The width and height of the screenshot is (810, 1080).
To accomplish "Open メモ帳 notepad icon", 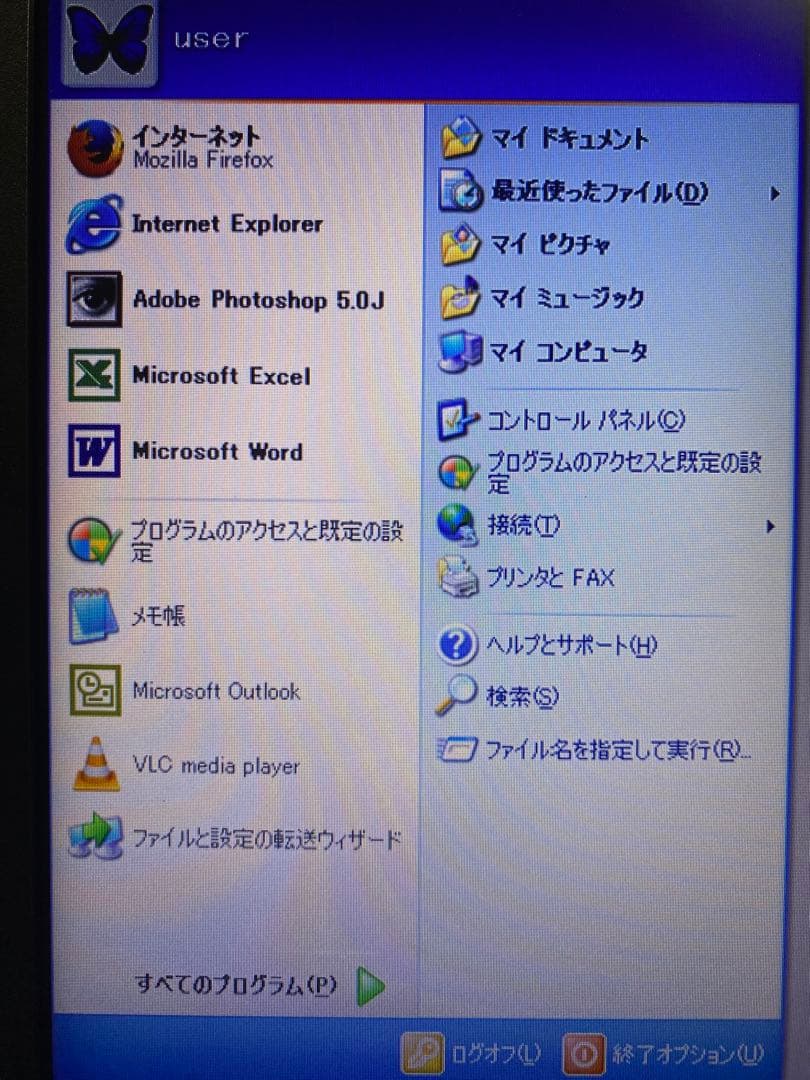I will (x=93, y=616).
